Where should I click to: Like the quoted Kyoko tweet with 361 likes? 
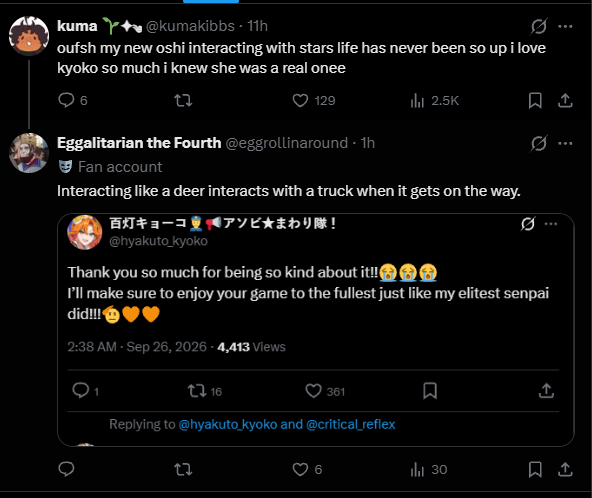coord(313,391)
